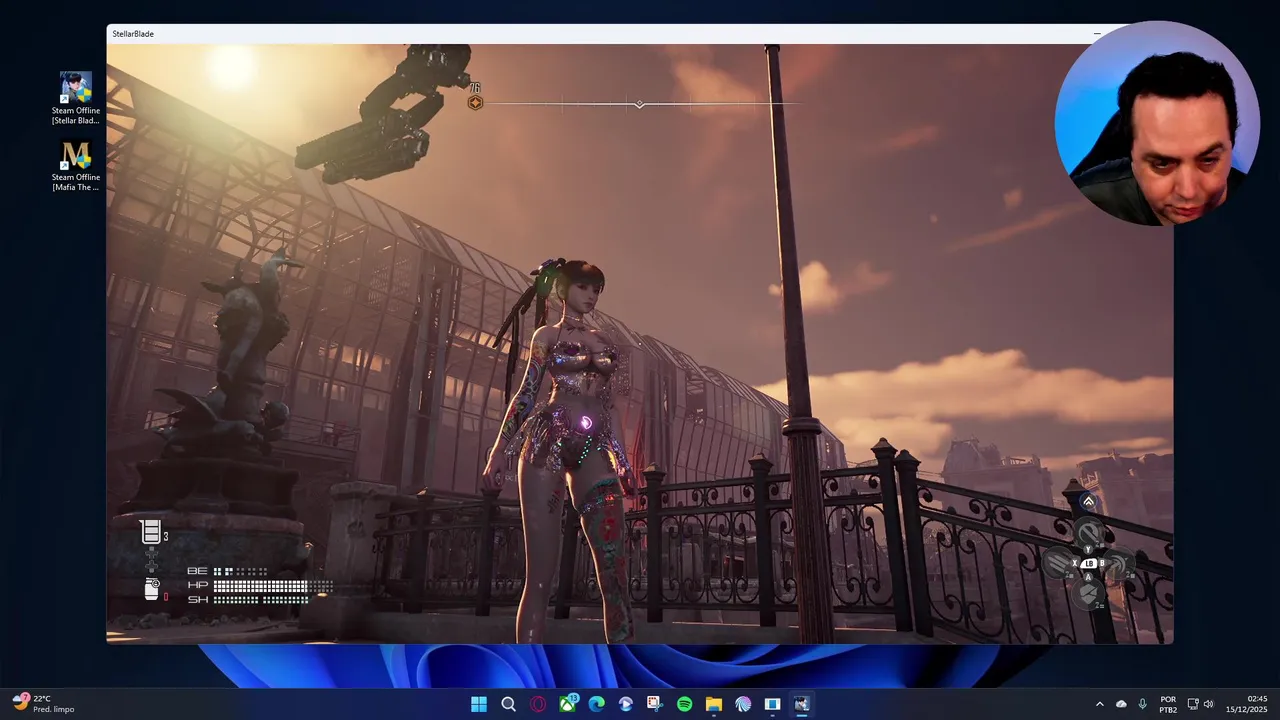
Task: Open the POR PTB2 language switcher
Action: pos(1168,704)
